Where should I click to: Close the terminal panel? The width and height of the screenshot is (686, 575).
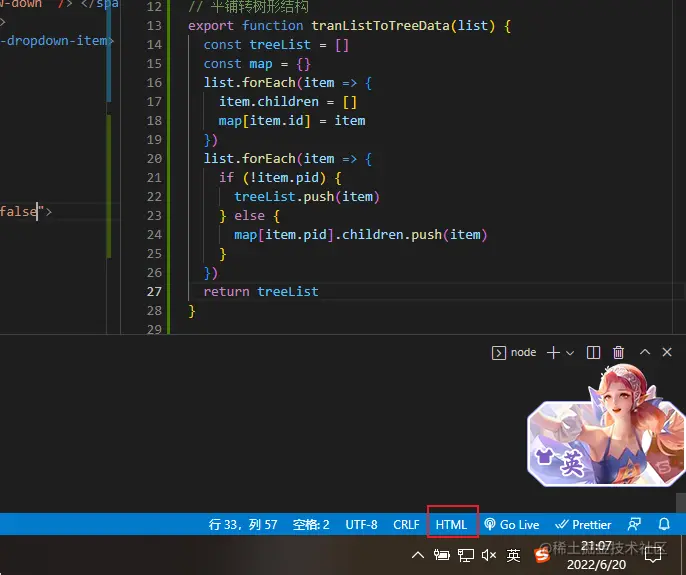pos(667,352)
